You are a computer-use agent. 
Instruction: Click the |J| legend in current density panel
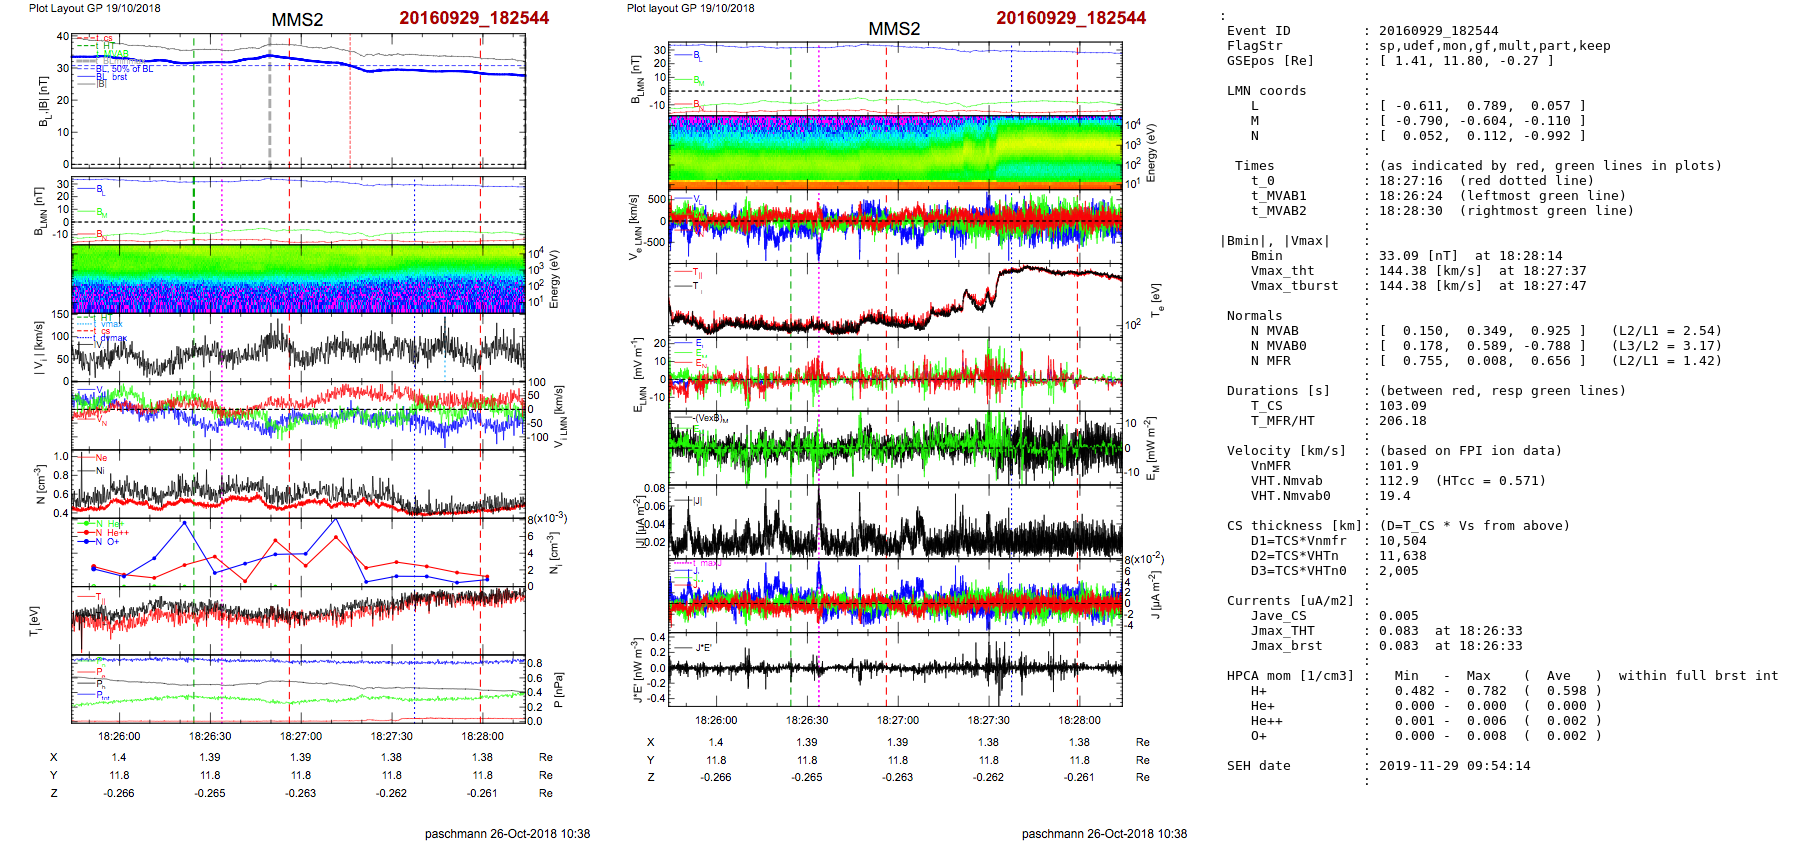697,501
